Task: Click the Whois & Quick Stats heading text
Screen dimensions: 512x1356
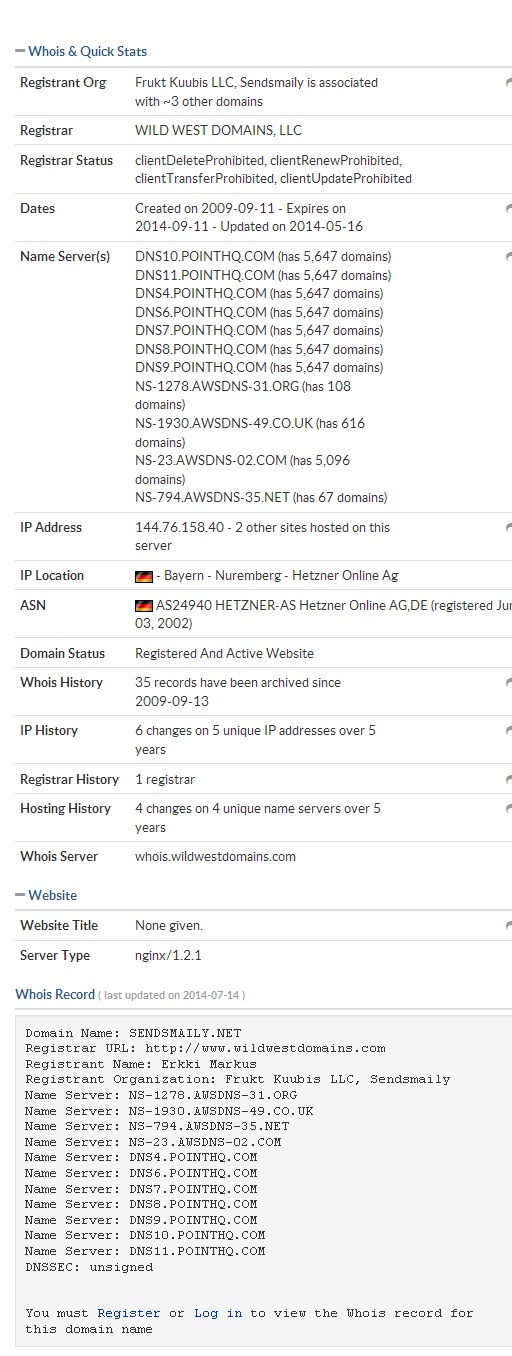Action: pos(88,51)
